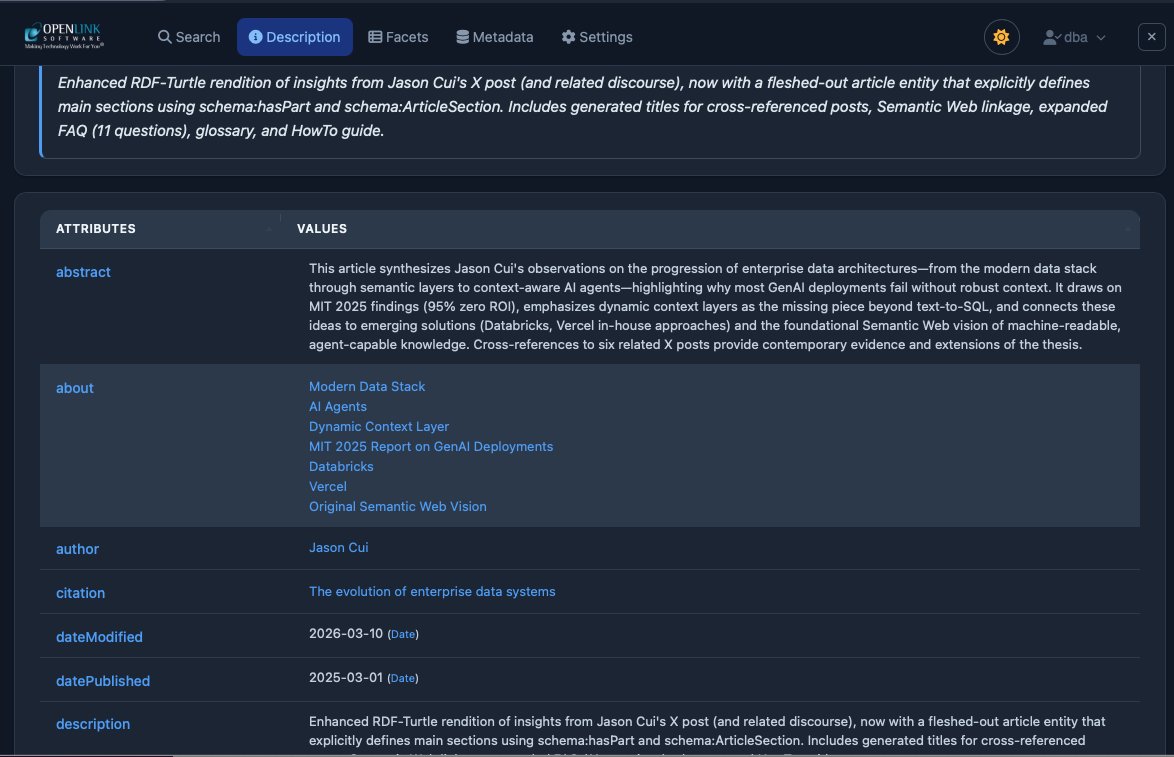1174x757 pixels.
Task: Click the Date datatype link beside 2025-03-01
Action: click(x=403, y=678)
